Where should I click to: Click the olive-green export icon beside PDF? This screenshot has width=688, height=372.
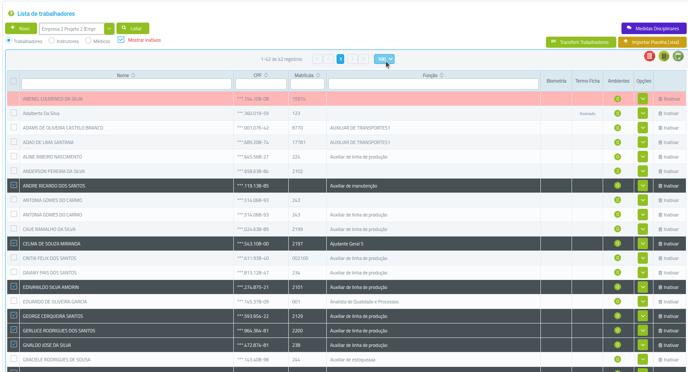click(x=664, y=56)
